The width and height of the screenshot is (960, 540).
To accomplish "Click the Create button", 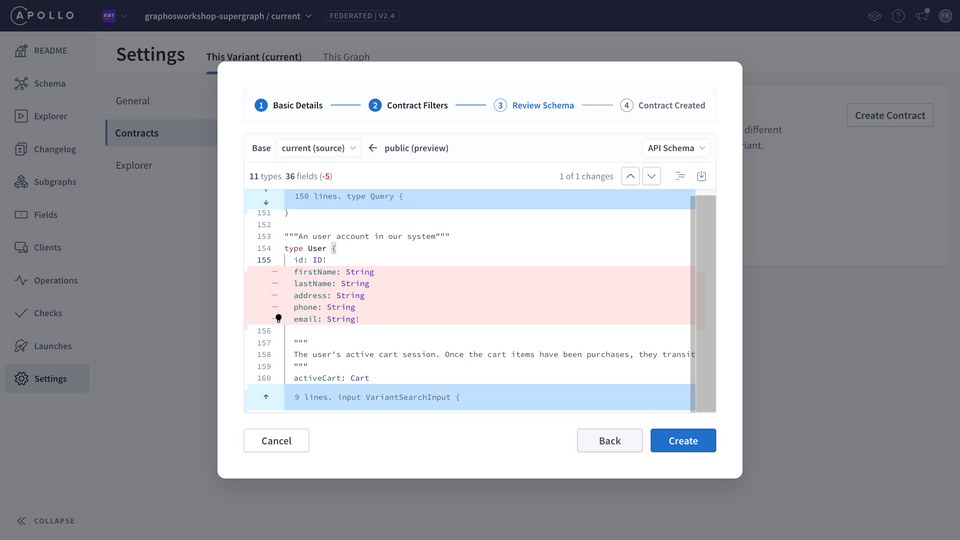I will pos(683,441).
